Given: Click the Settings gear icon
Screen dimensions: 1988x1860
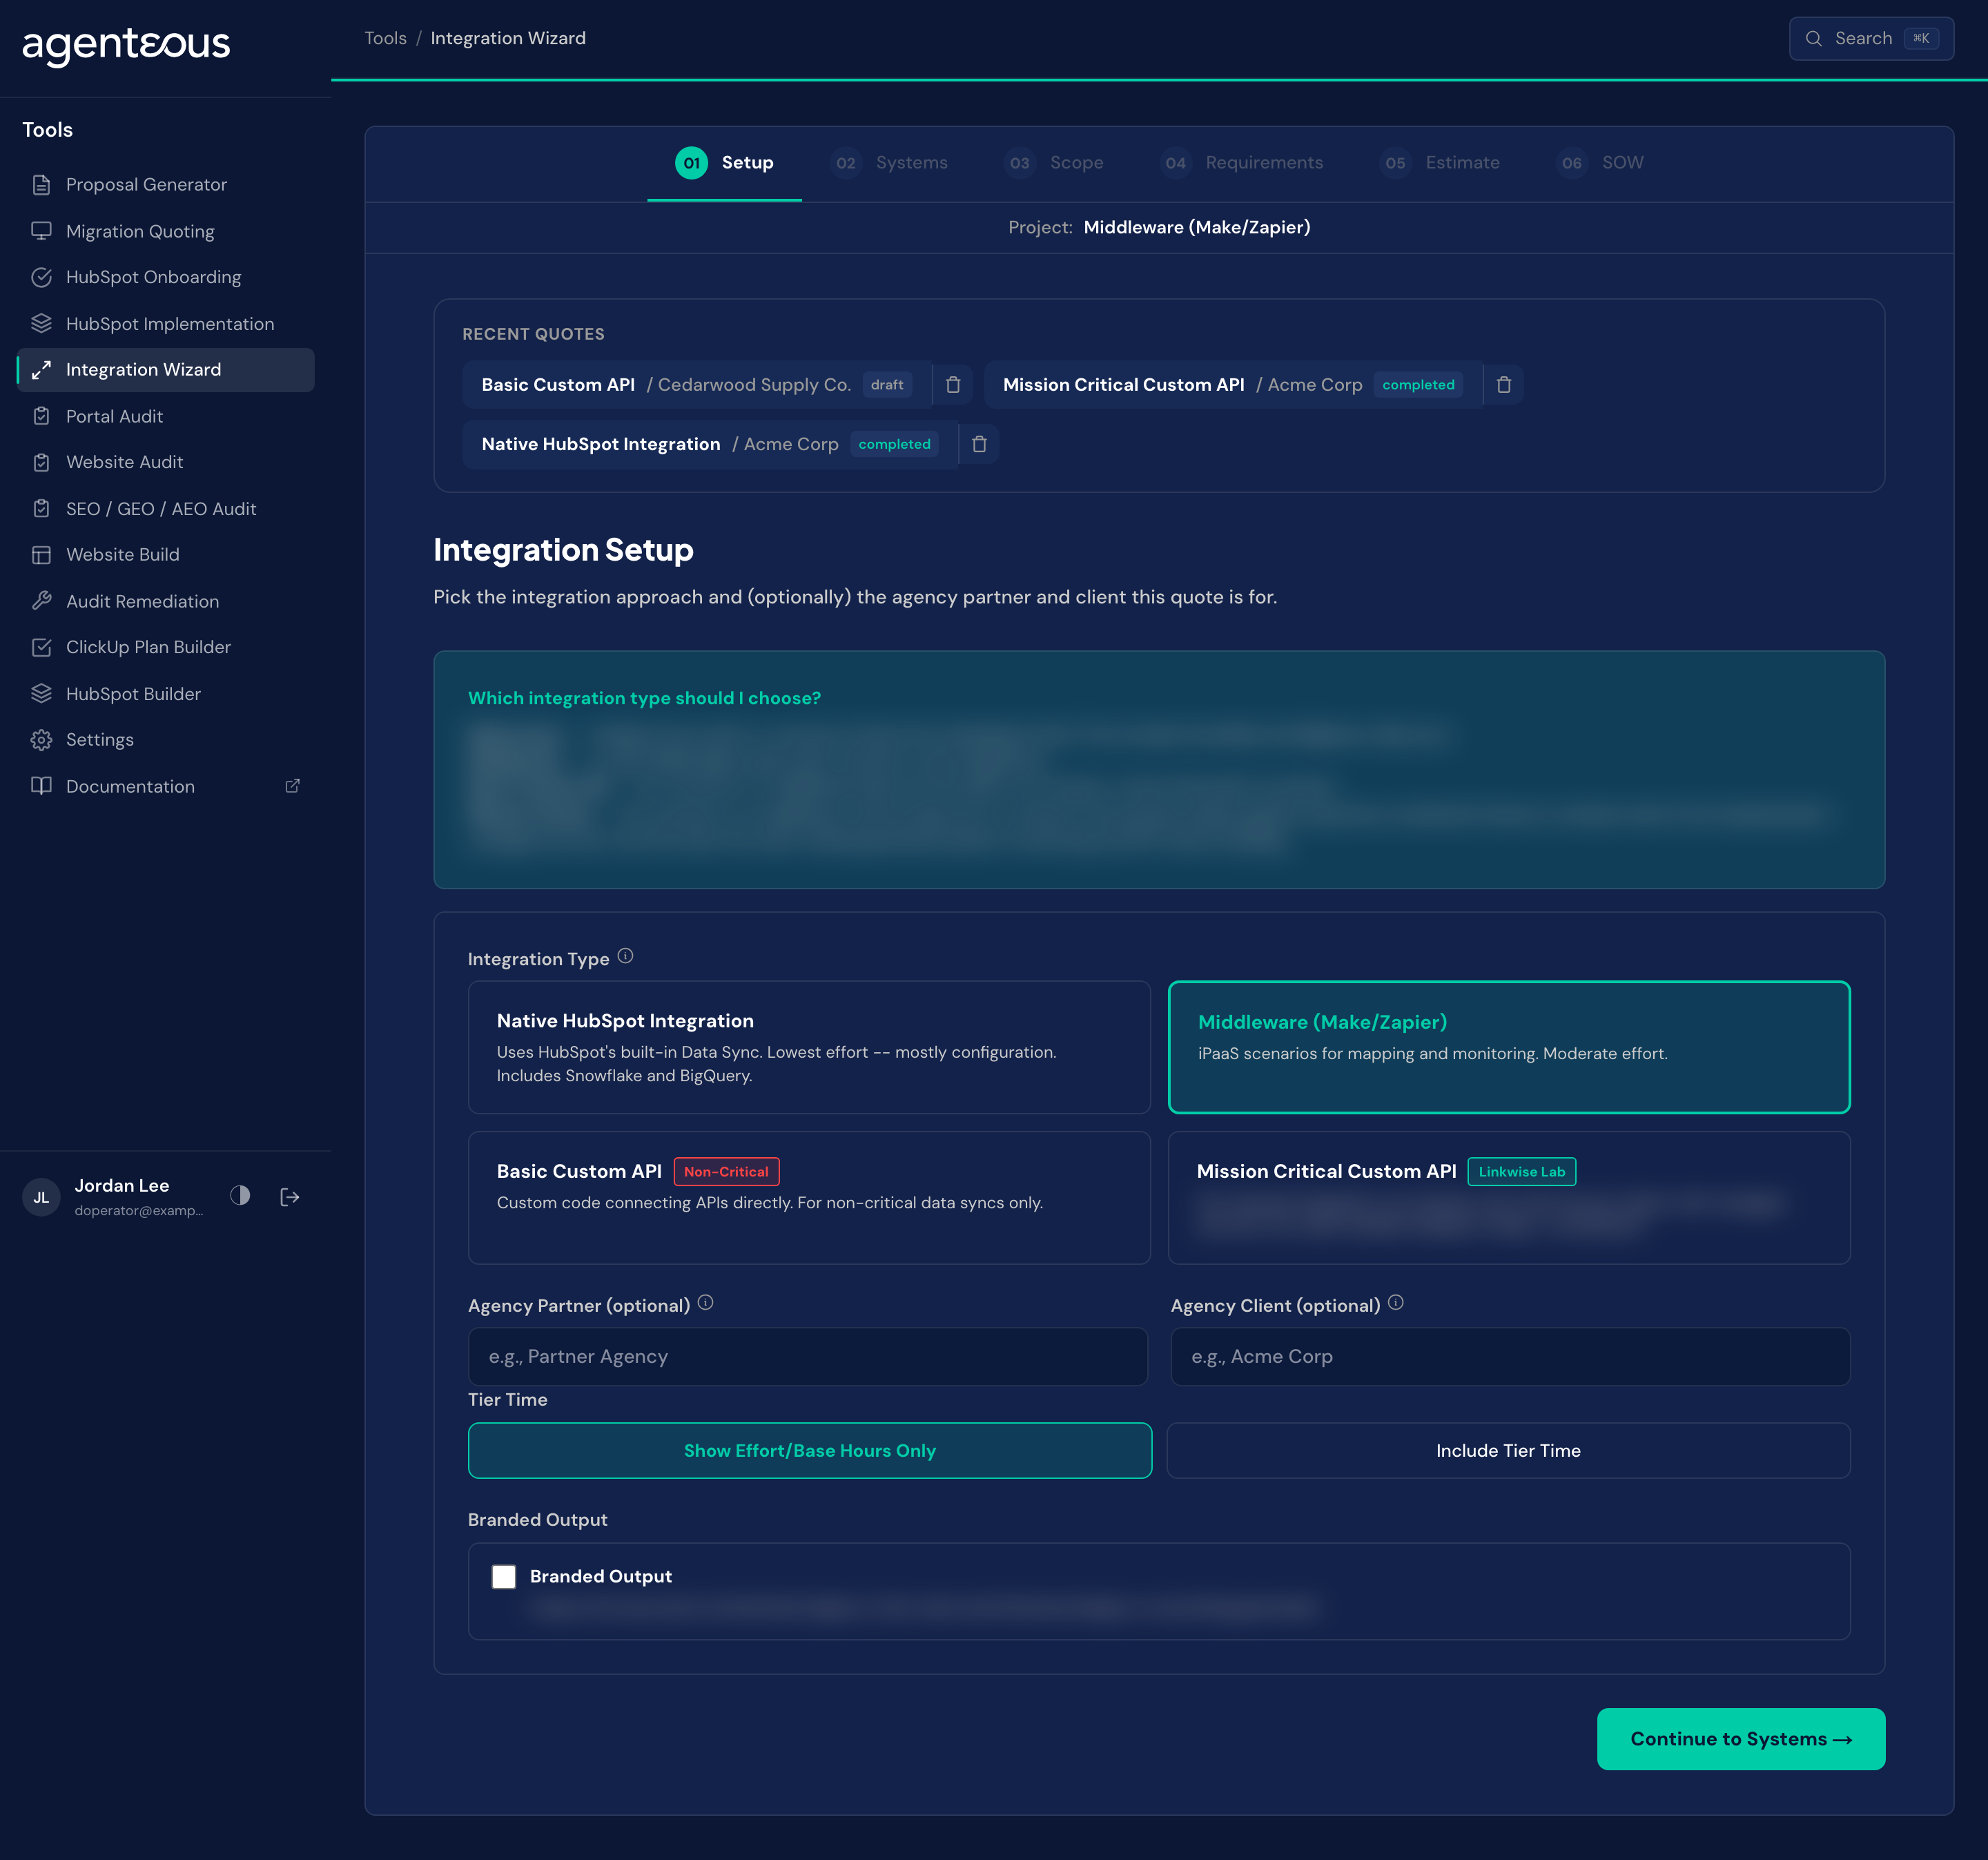Looking at the screenshot, I should point(41,740).
